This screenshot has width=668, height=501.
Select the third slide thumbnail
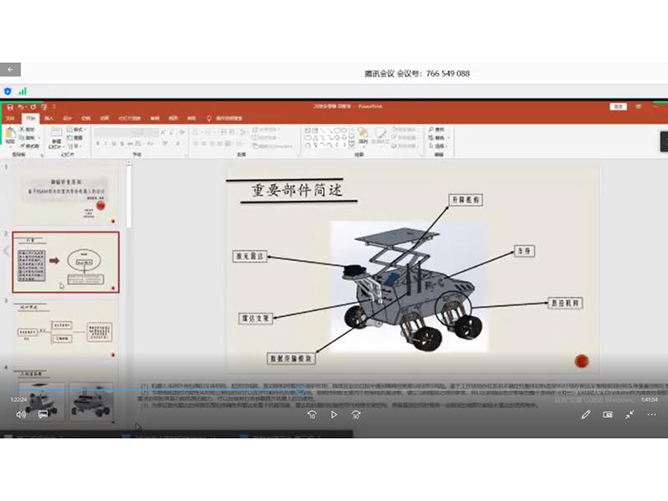[66, 328]
